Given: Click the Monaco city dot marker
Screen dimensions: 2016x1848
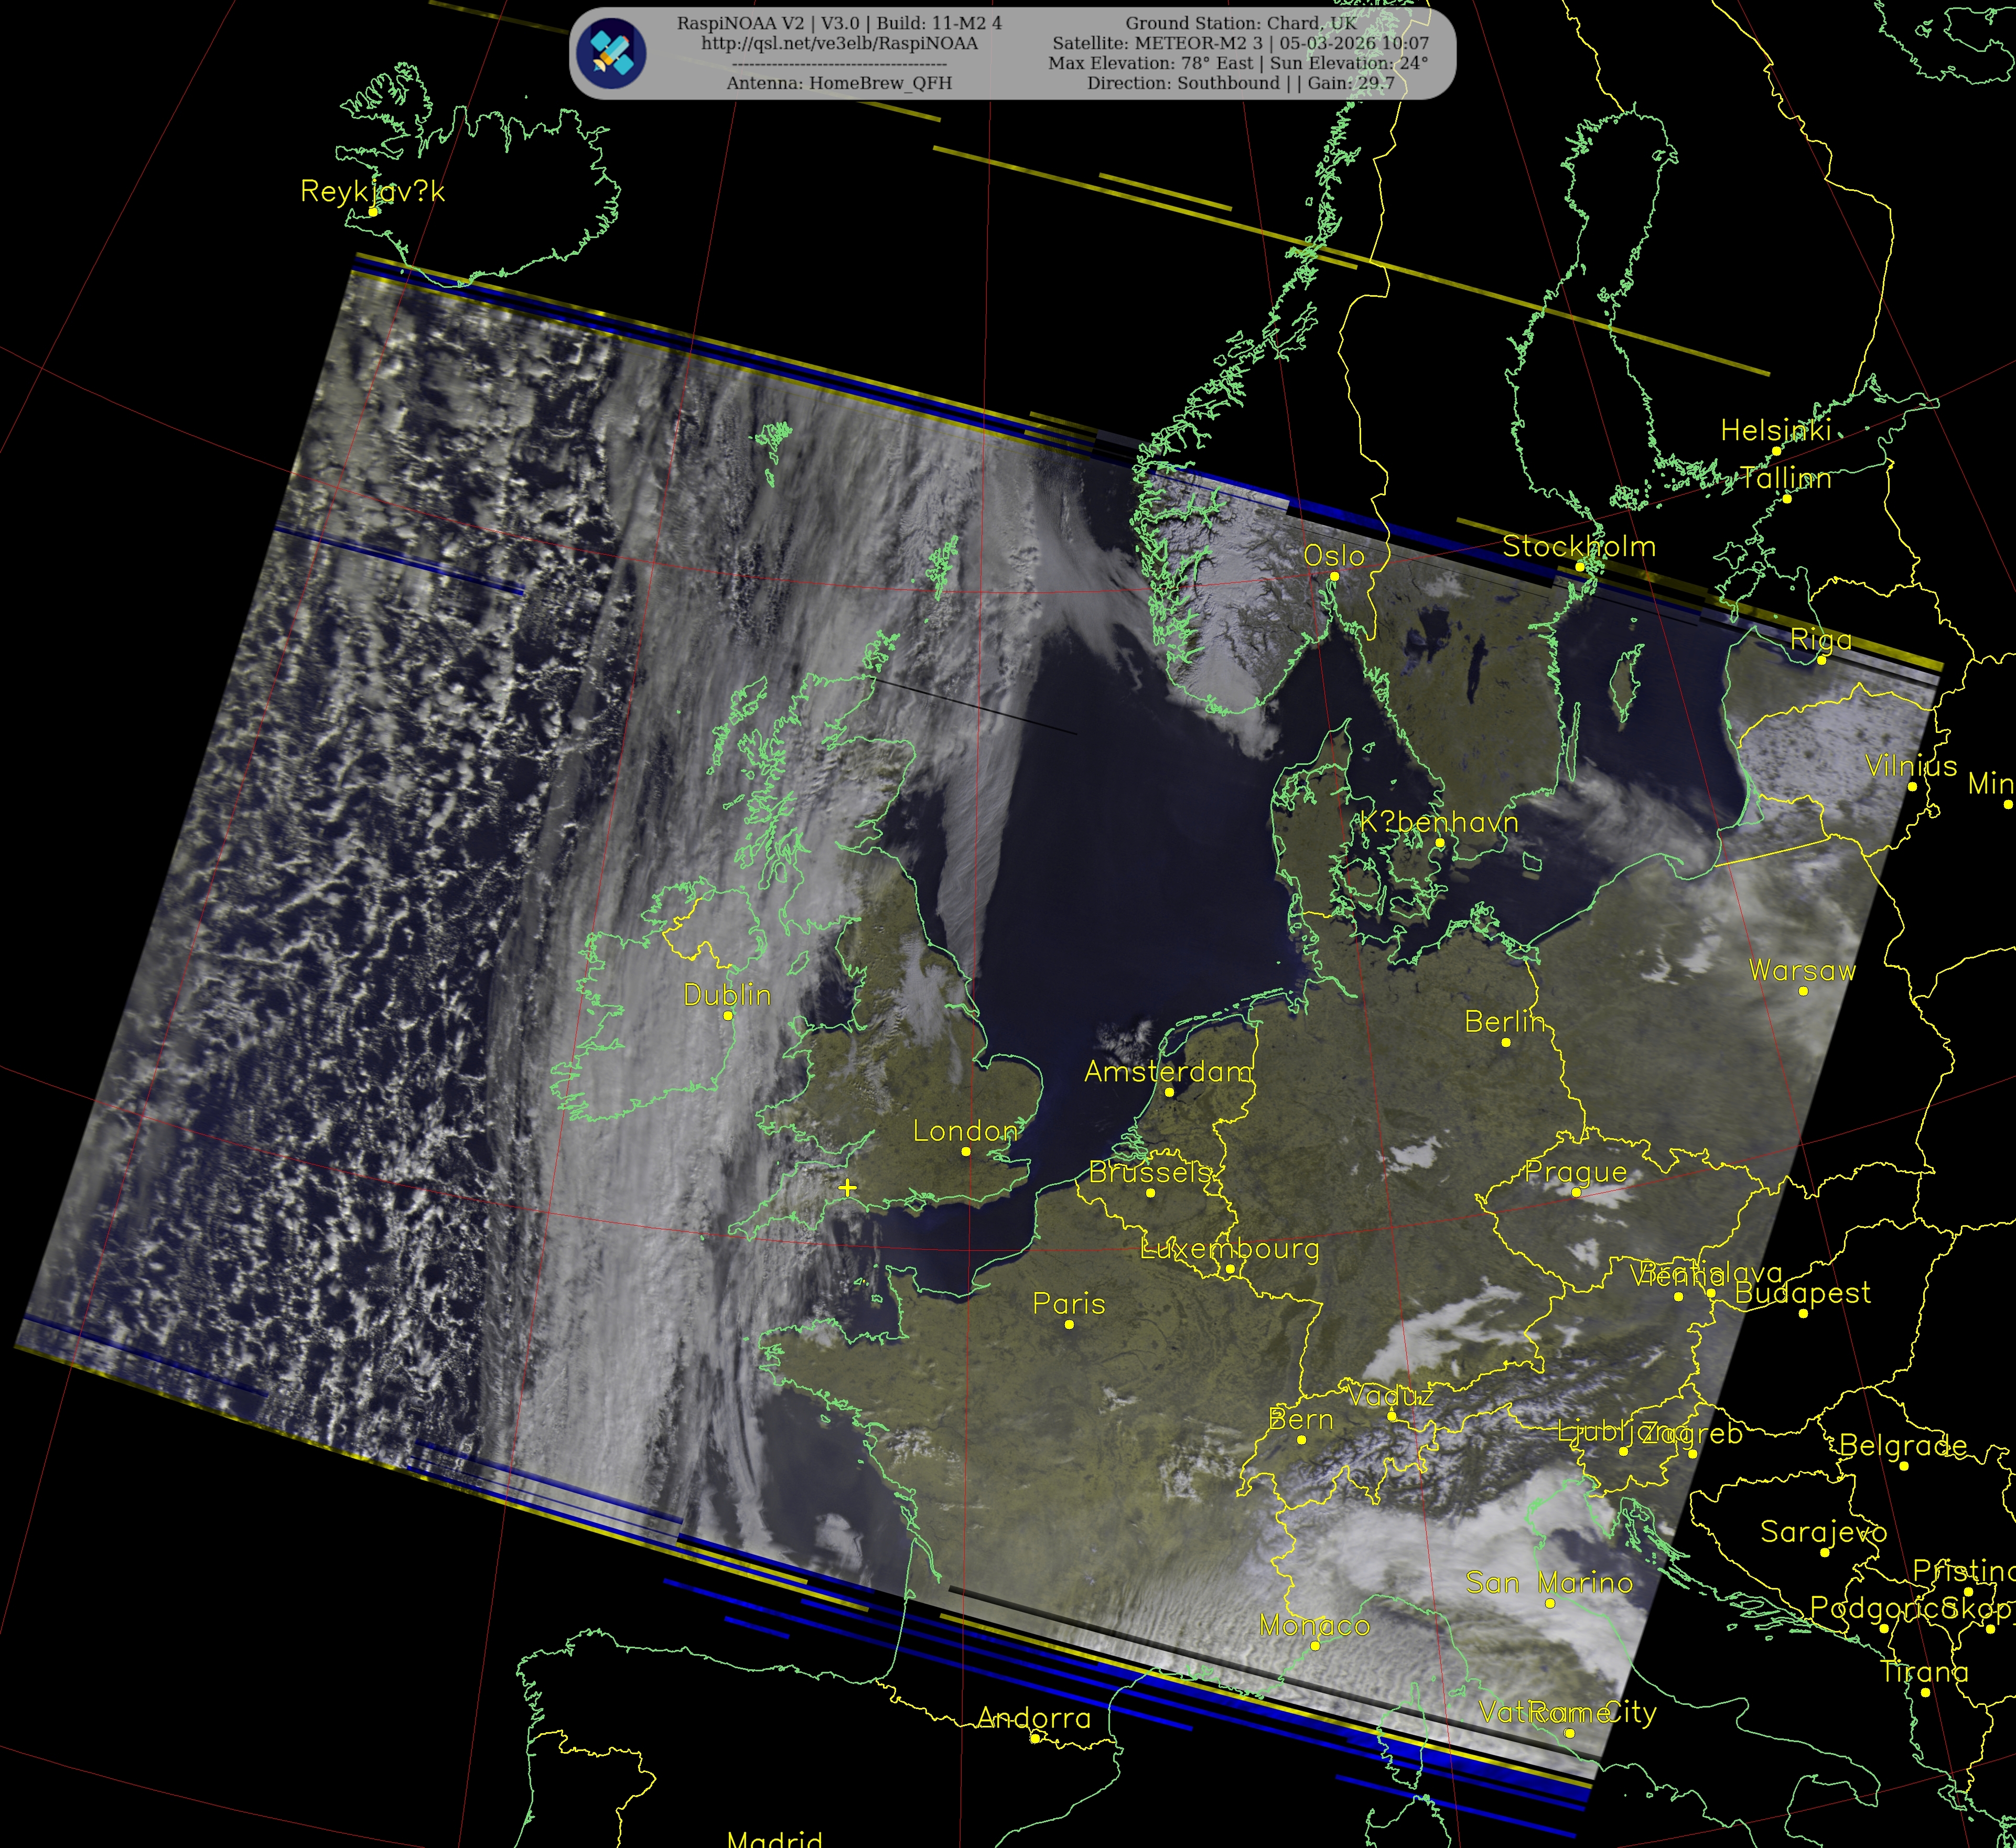Looking at the screenshot, I should tap(1315, 1645).
